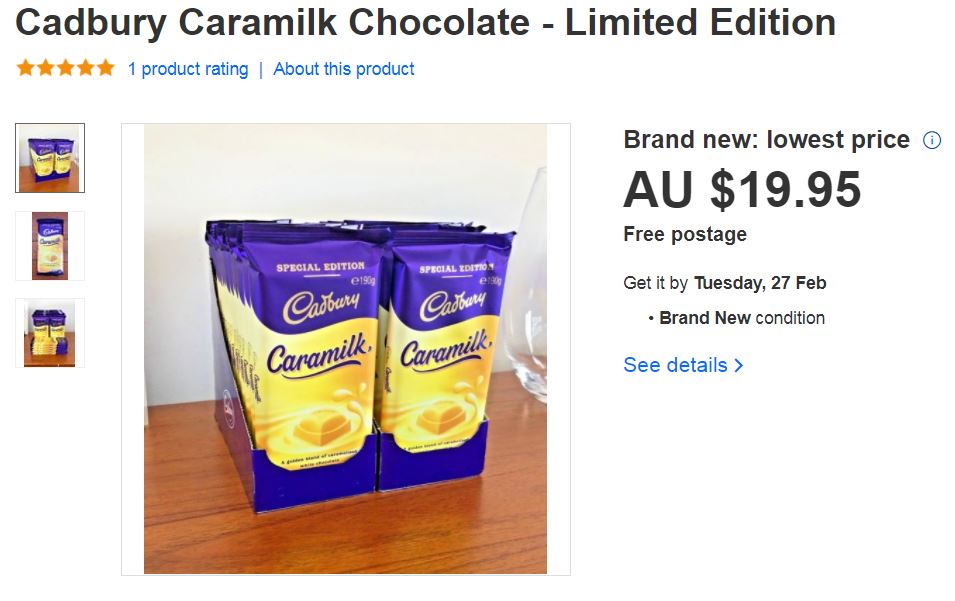Click the AU $19.95 price
The image size is (955, 601).
[742, 189]
